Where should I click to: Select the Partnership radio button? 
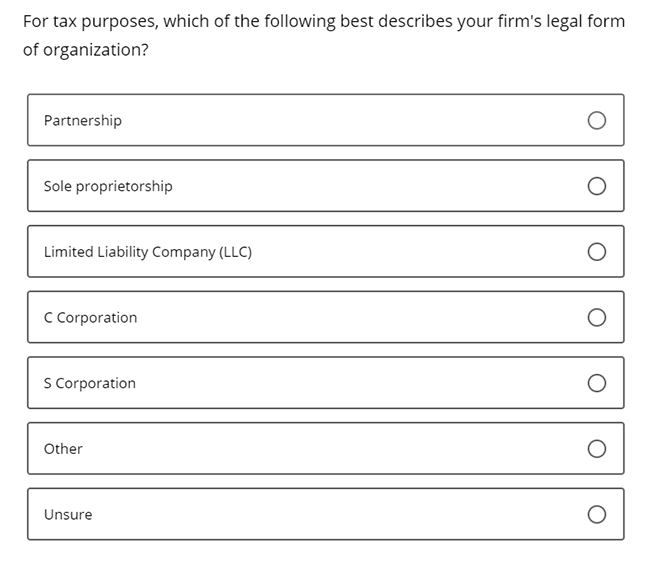(x=597, y=121)
